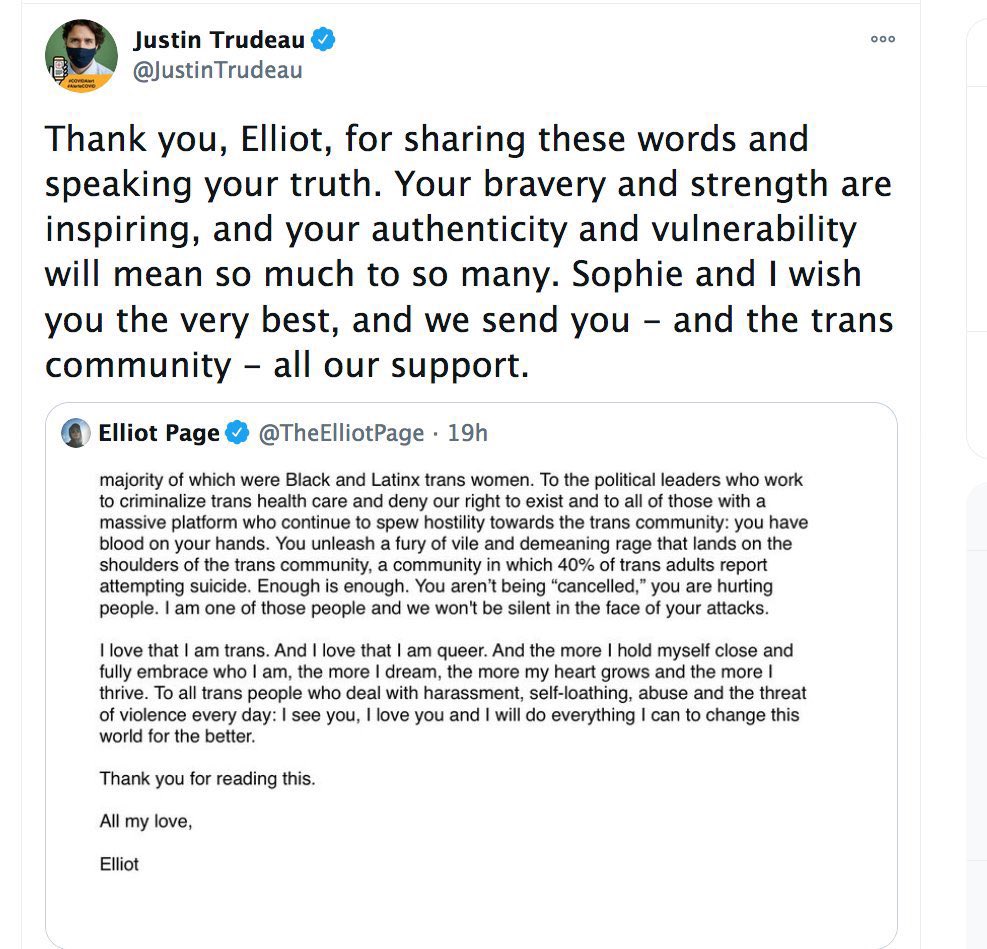Image resolution: width=987 pixels, height=949 pixels.
Task: Click the word "community" starting the tweet's last line
Action: (138, 365)
